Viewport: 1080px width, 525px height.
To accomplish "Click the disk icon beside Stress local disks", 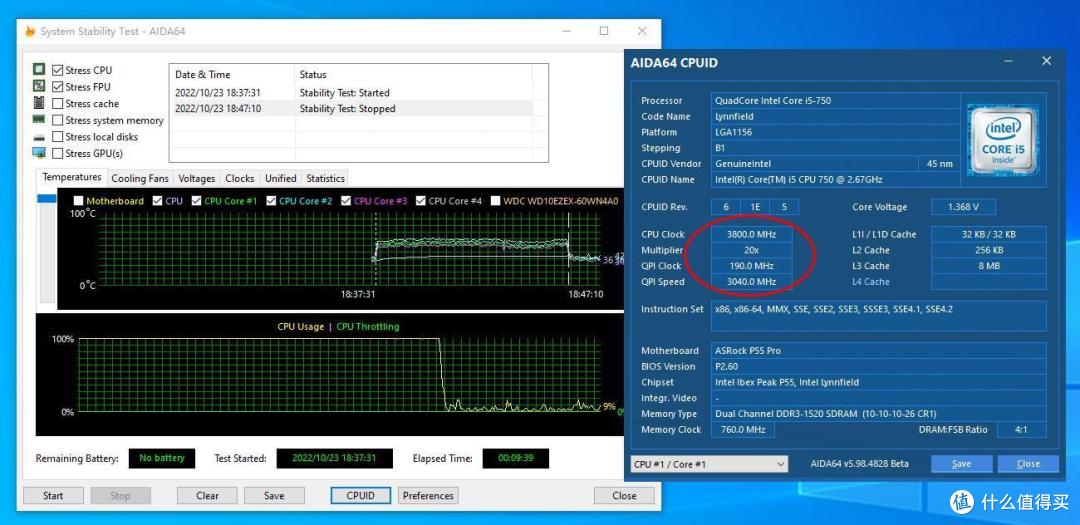I will pyautogui.click(x=39, y=137).
